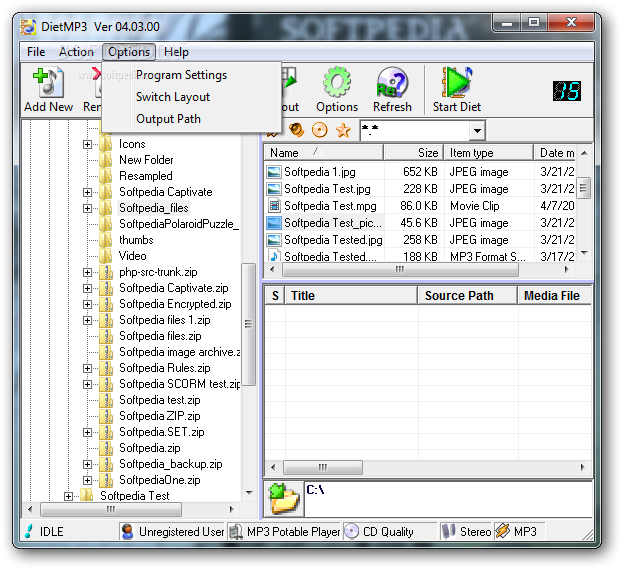622x569 pixels.
Task: Click the Title column header
Action: coord(351,296)
